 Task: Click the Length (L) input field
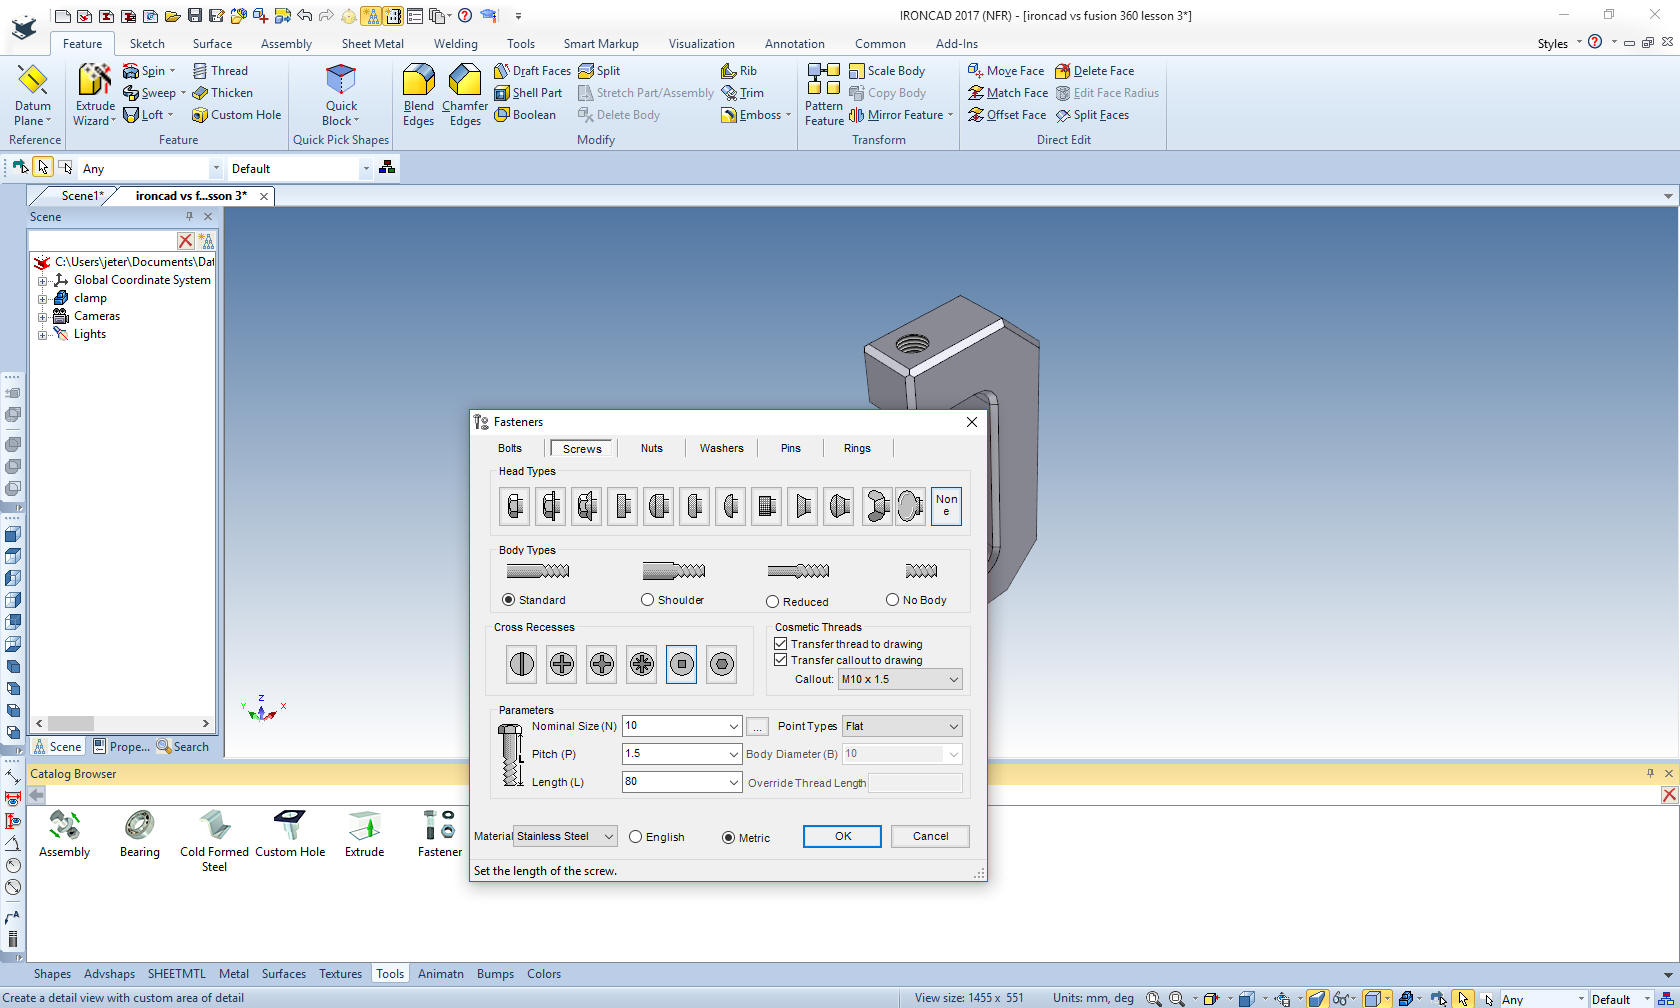[673, 782]
